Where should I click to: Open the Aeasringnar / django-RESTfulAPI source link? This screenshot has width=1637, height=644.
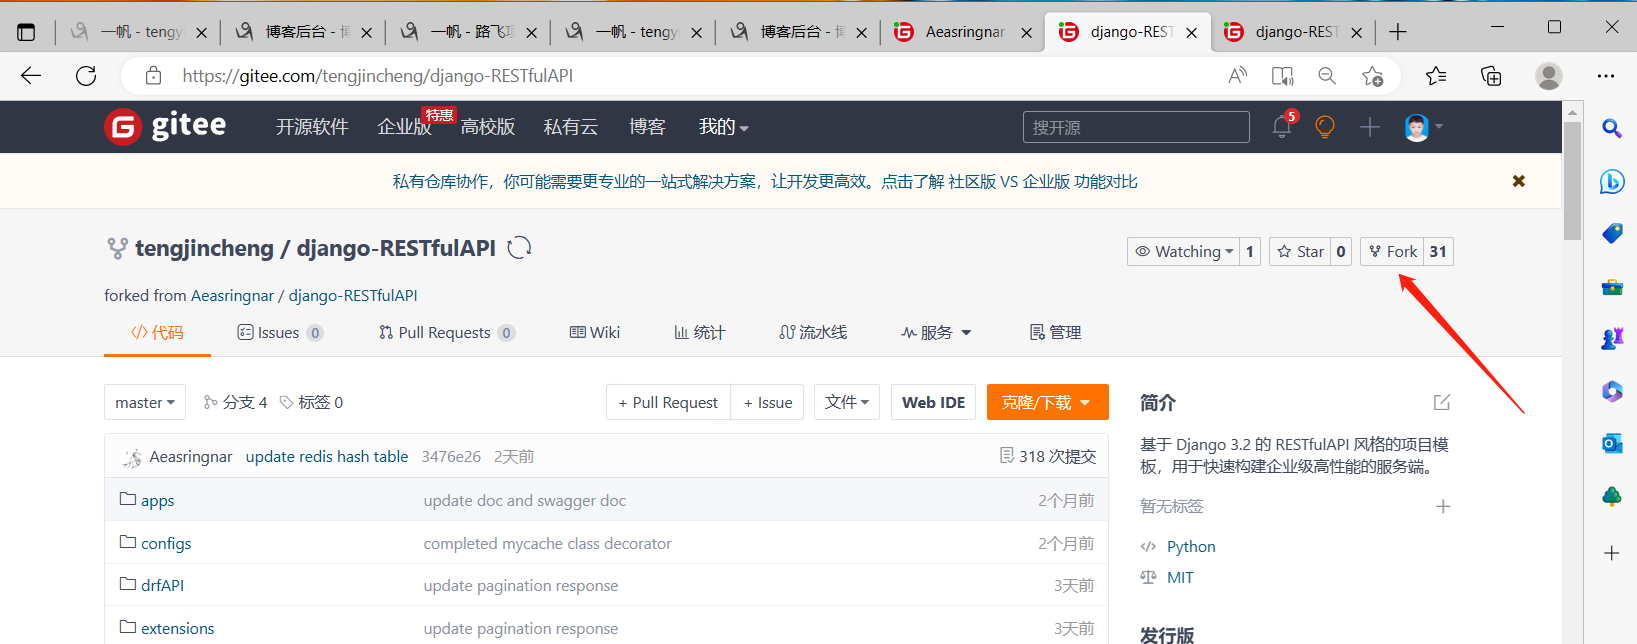tap(304, 295)
